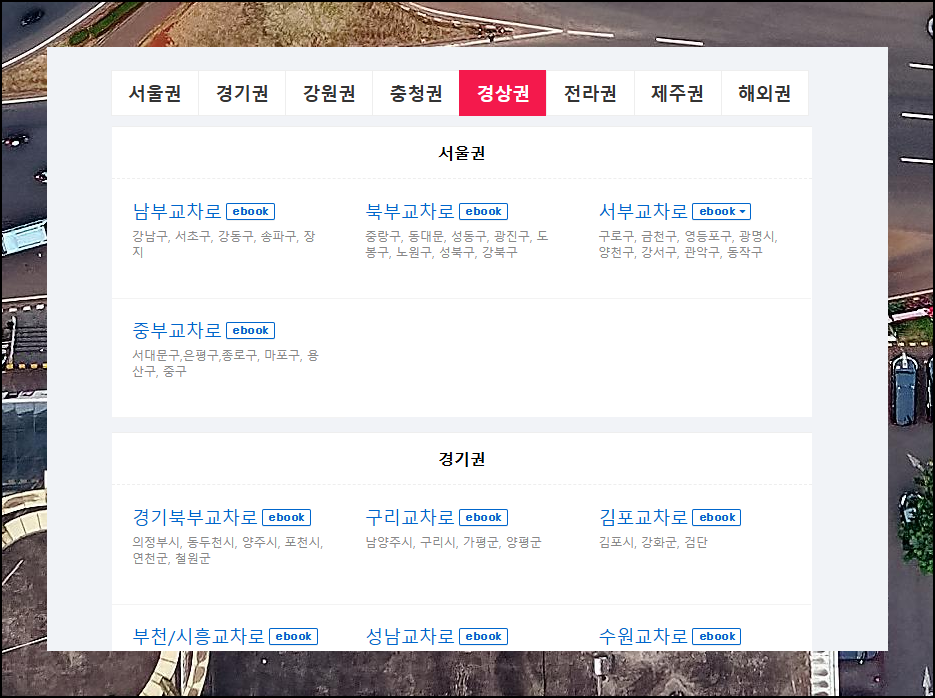Switch to the 경기권 tab
Screen dimensions: 935x698
point(242,93)
